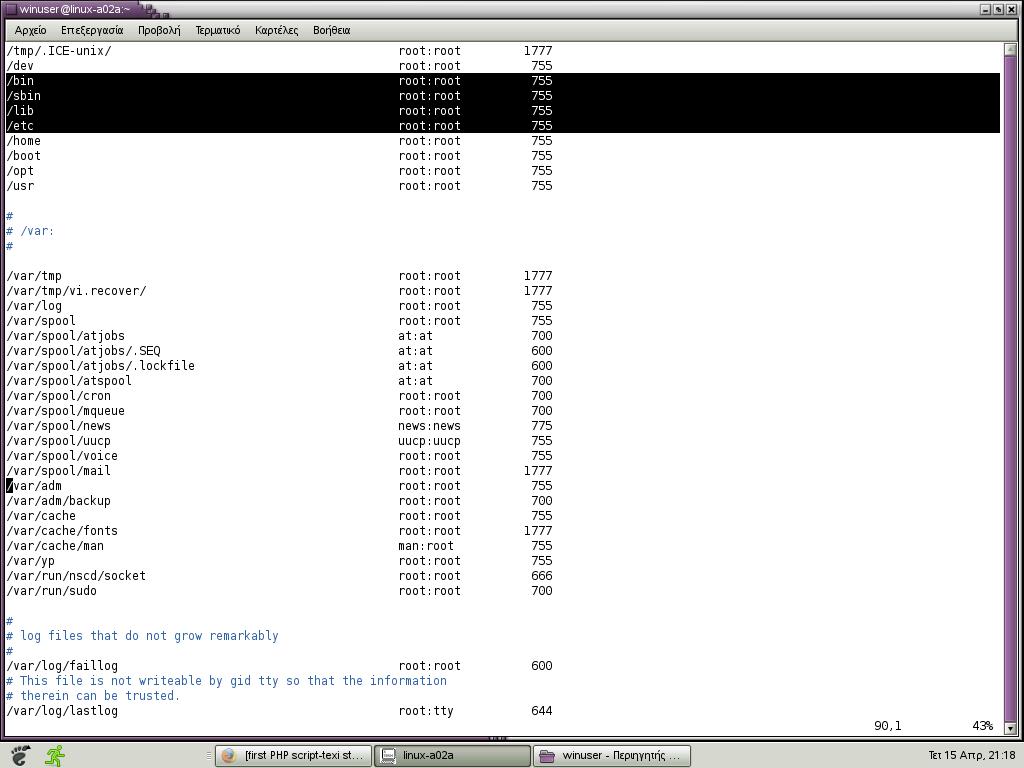This screenshot has width=1024, height=768.
Task: Click the /var/log/faillog path
Action: pyautogui.click(x=62, y=667)
